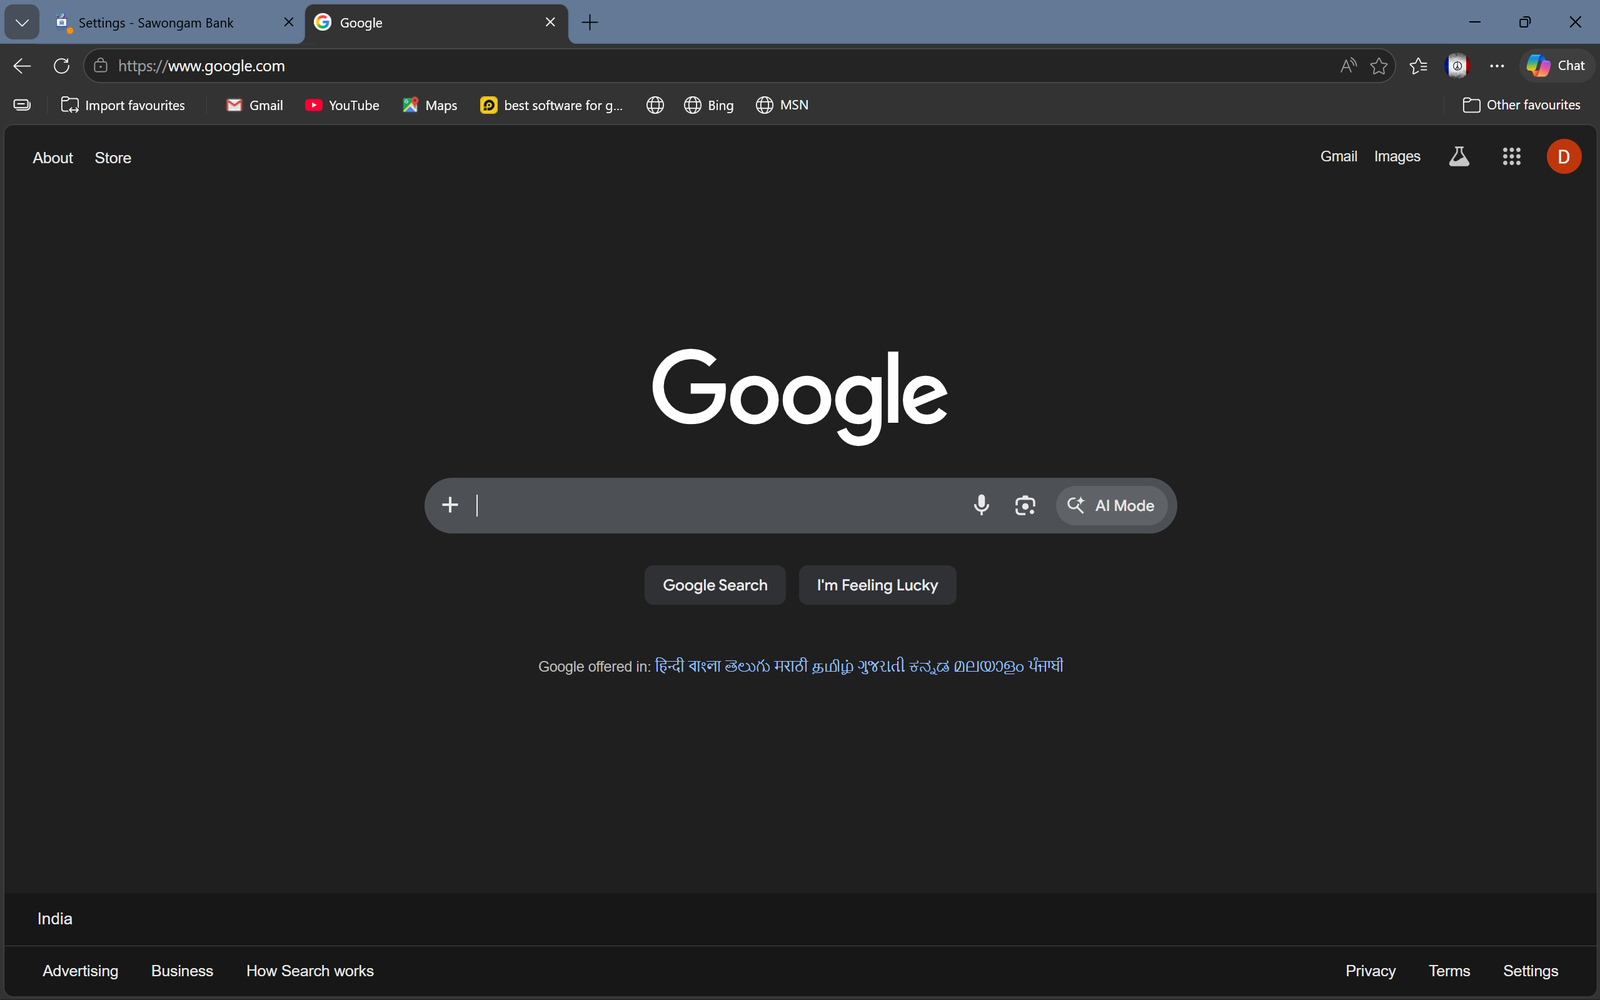This screenshot has width=1600, height=1000.
Task: Search by image with Lens icon
Action: tap(1025, 505)
